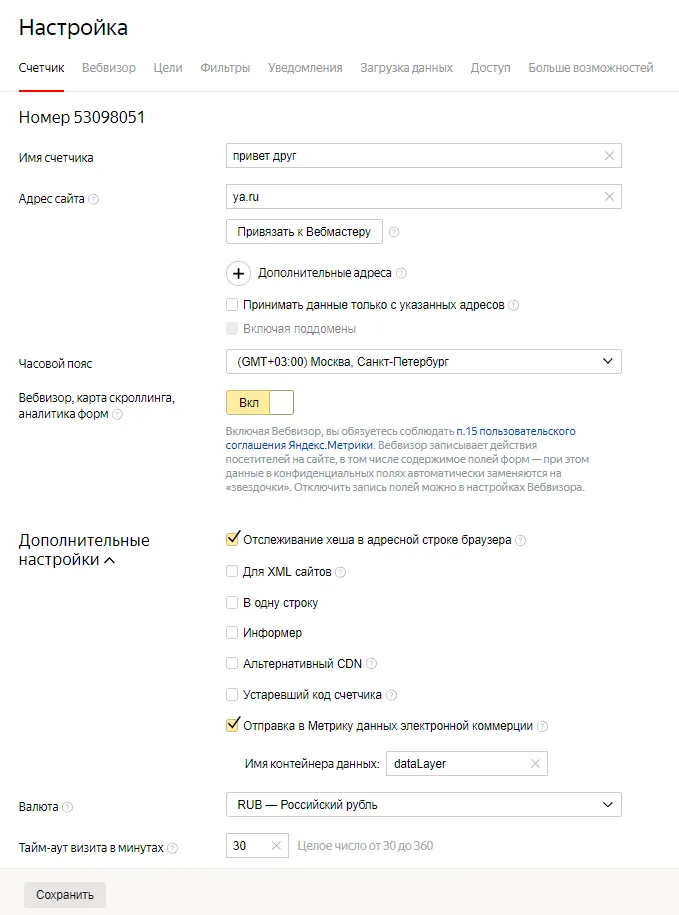Show the help tooltip for Альтернативный CDN
Image resolution: width=679 pixels, height=915 pixels.
pos(372,663)
